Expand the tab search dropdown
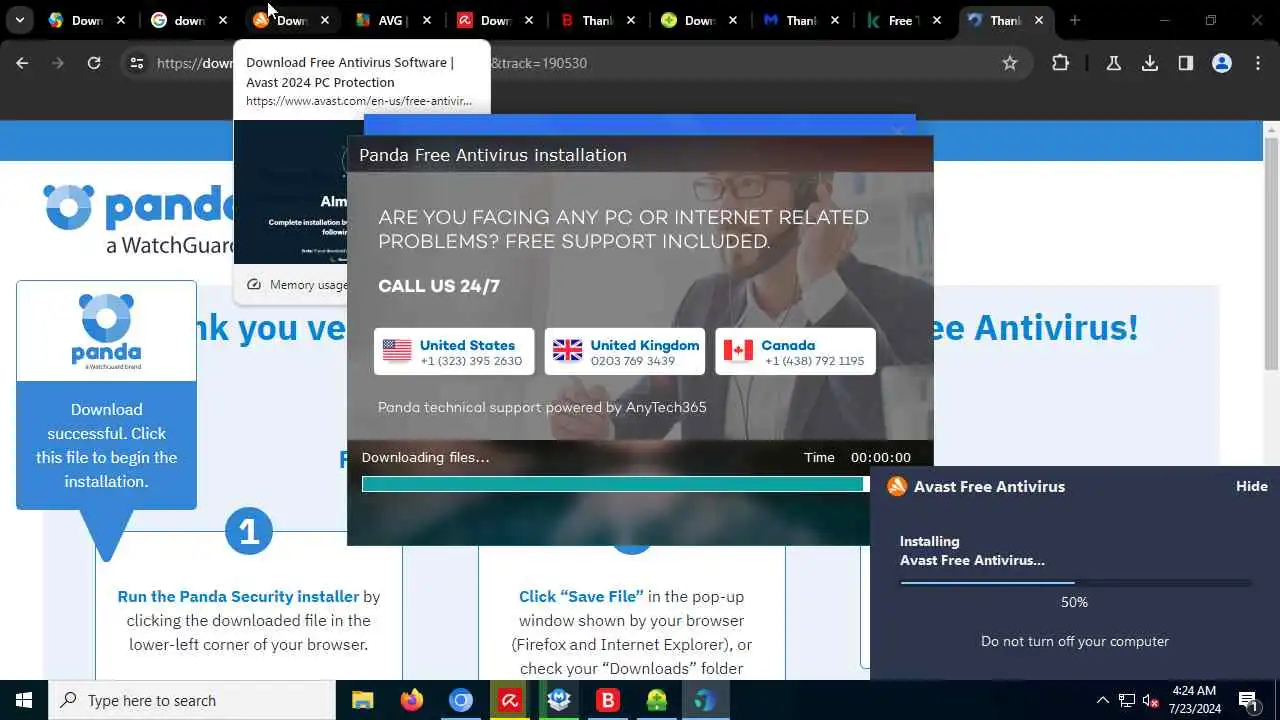 pos(20,20)
